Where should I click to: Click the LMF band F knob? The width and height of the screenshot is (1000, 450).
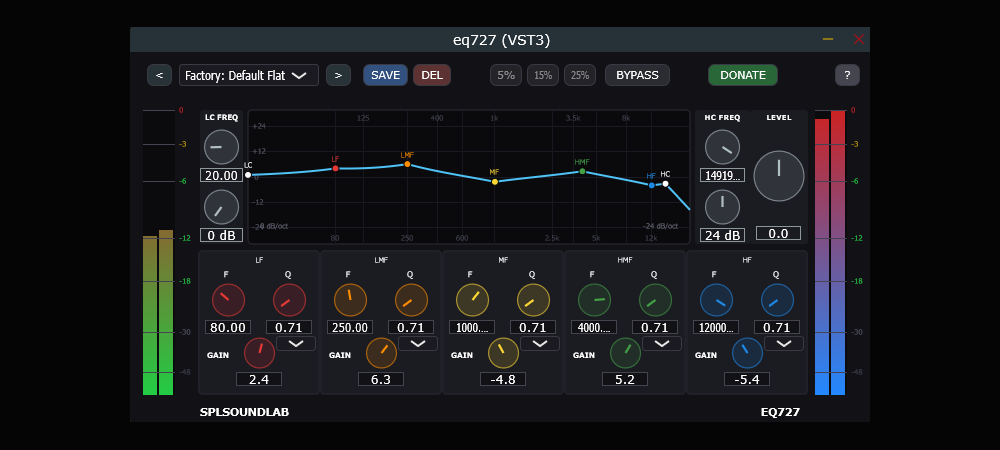(350, 300)
